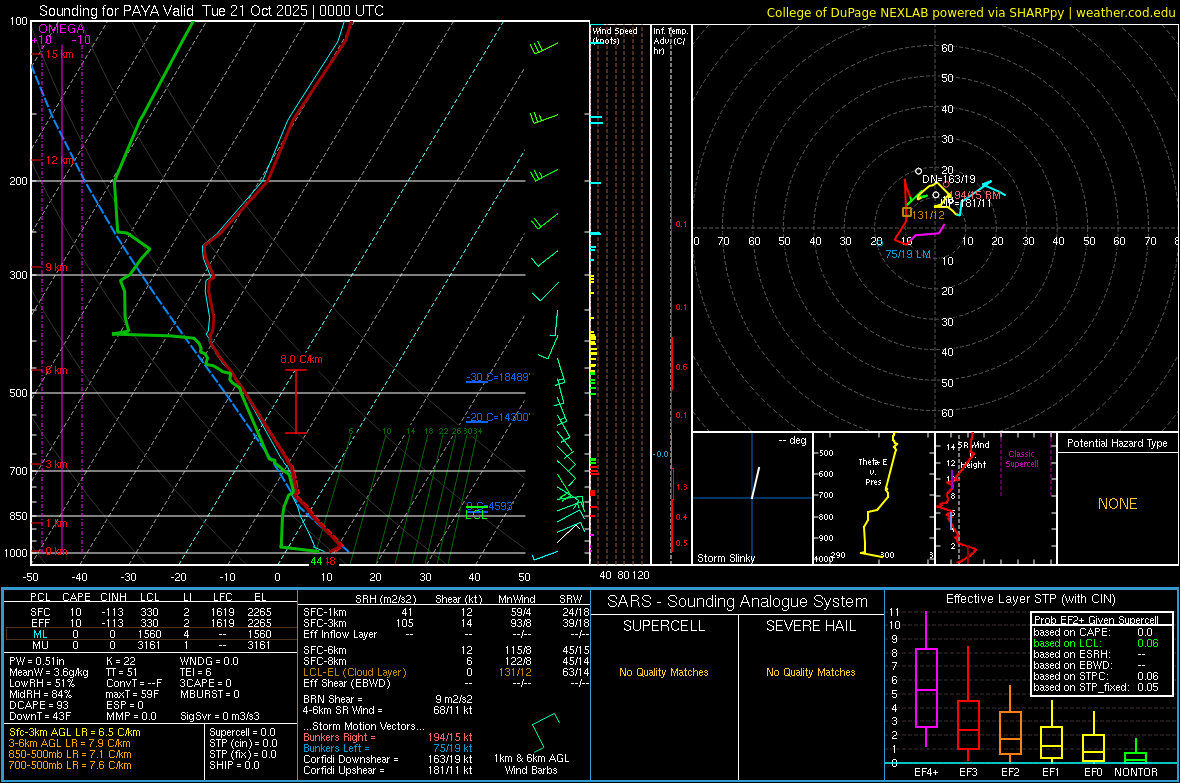Click the 'SFC-1km' shear row label
The width and height of the screenshot is (1180, 783).
point(325,612)
